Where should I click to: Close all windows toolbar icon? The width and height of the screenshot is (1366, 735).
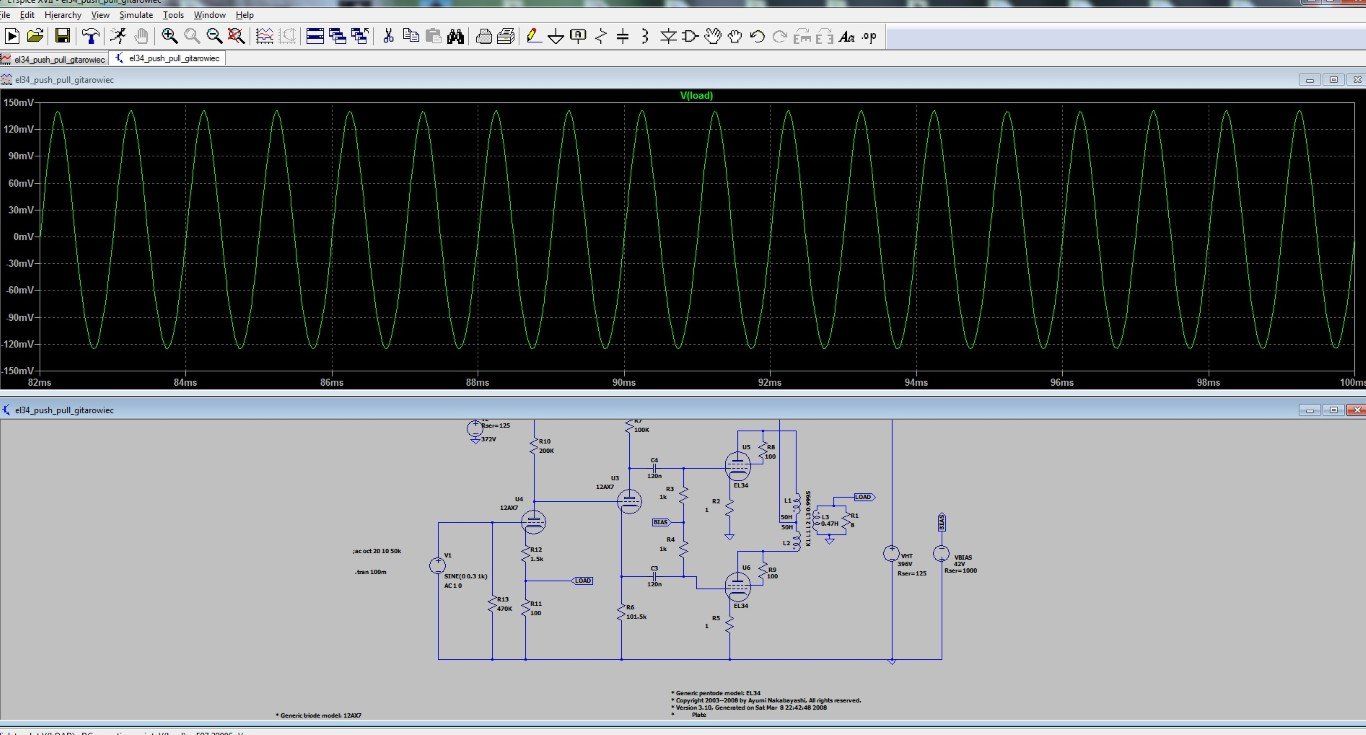point(359,36)
